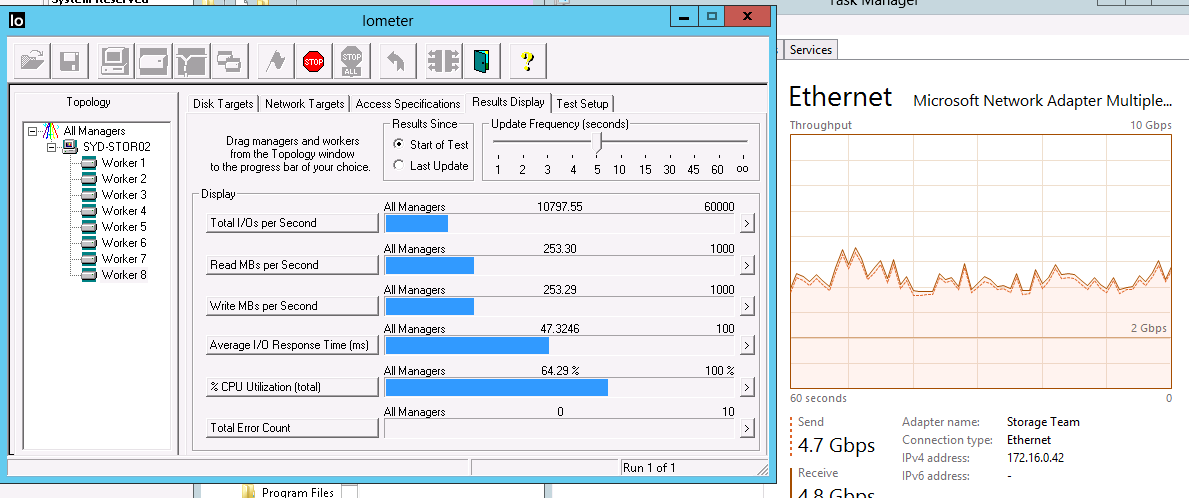Click Total I/Os per Second button
The height and width of the screenshot is (498, 1189).
click(293, 224)
